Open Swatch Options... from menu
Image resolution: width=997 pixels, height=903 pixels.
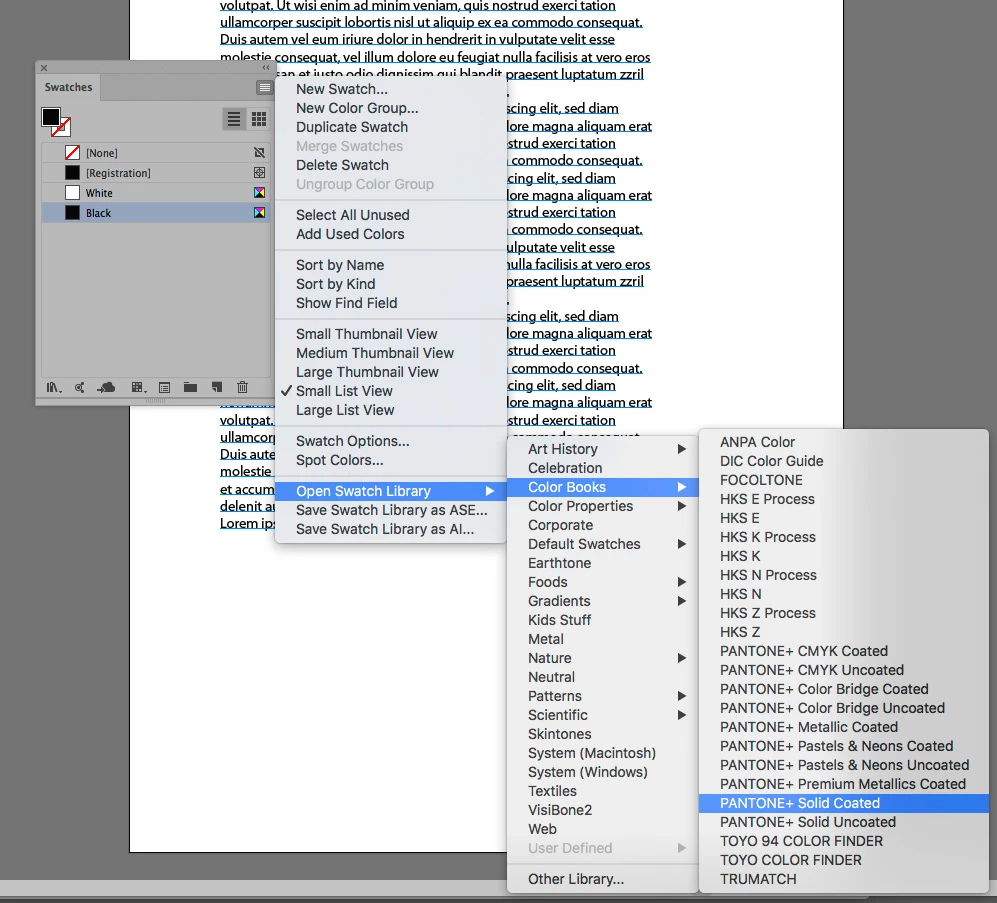pyautogui.click(x=390, y=441)
